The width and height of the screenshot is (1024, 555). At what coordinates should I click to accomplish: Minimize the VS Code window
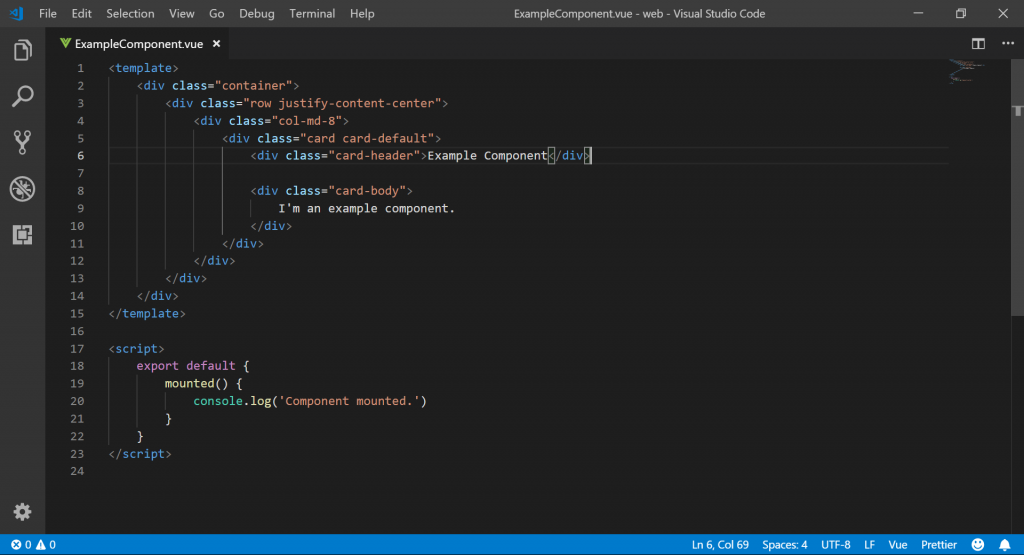click(x=918, y=13)
